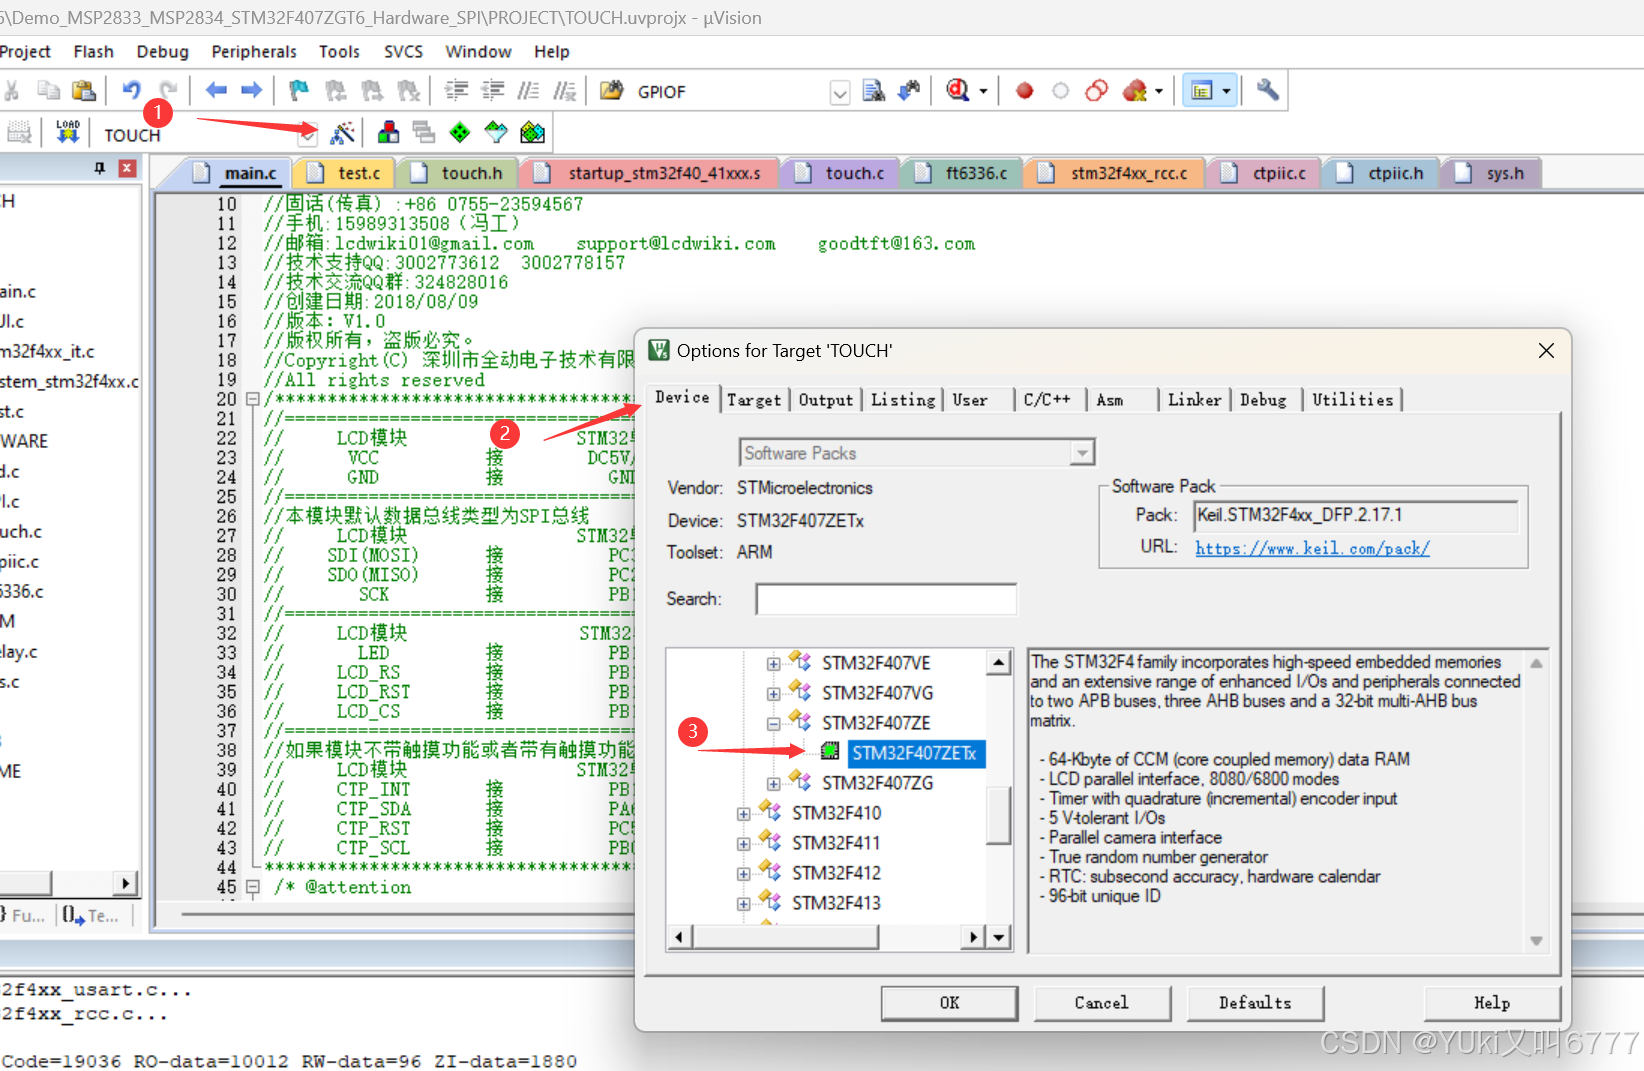Viewport: 1644px width, 1071px height.
Task: Click Navigate Backwards blue arrow
Action: (216, 91)
